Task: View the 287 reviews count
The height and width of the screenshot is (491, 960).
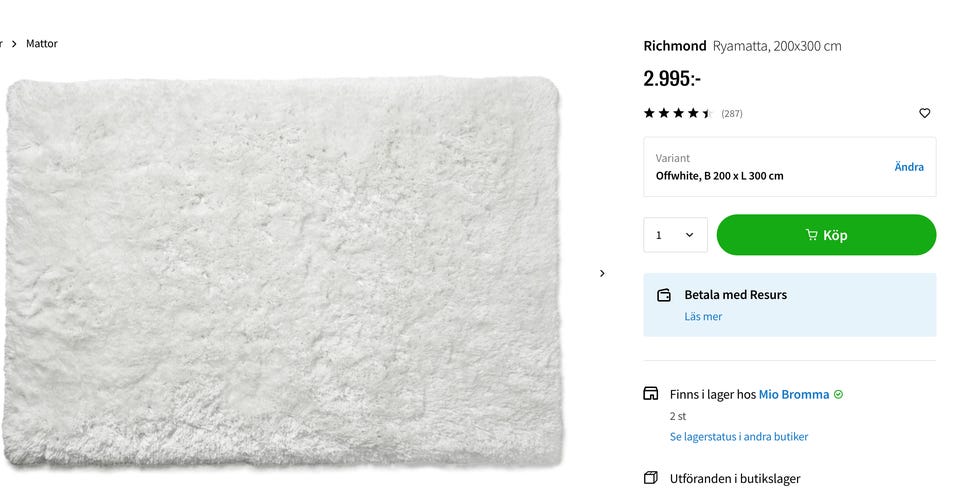Action: [732, 114]
